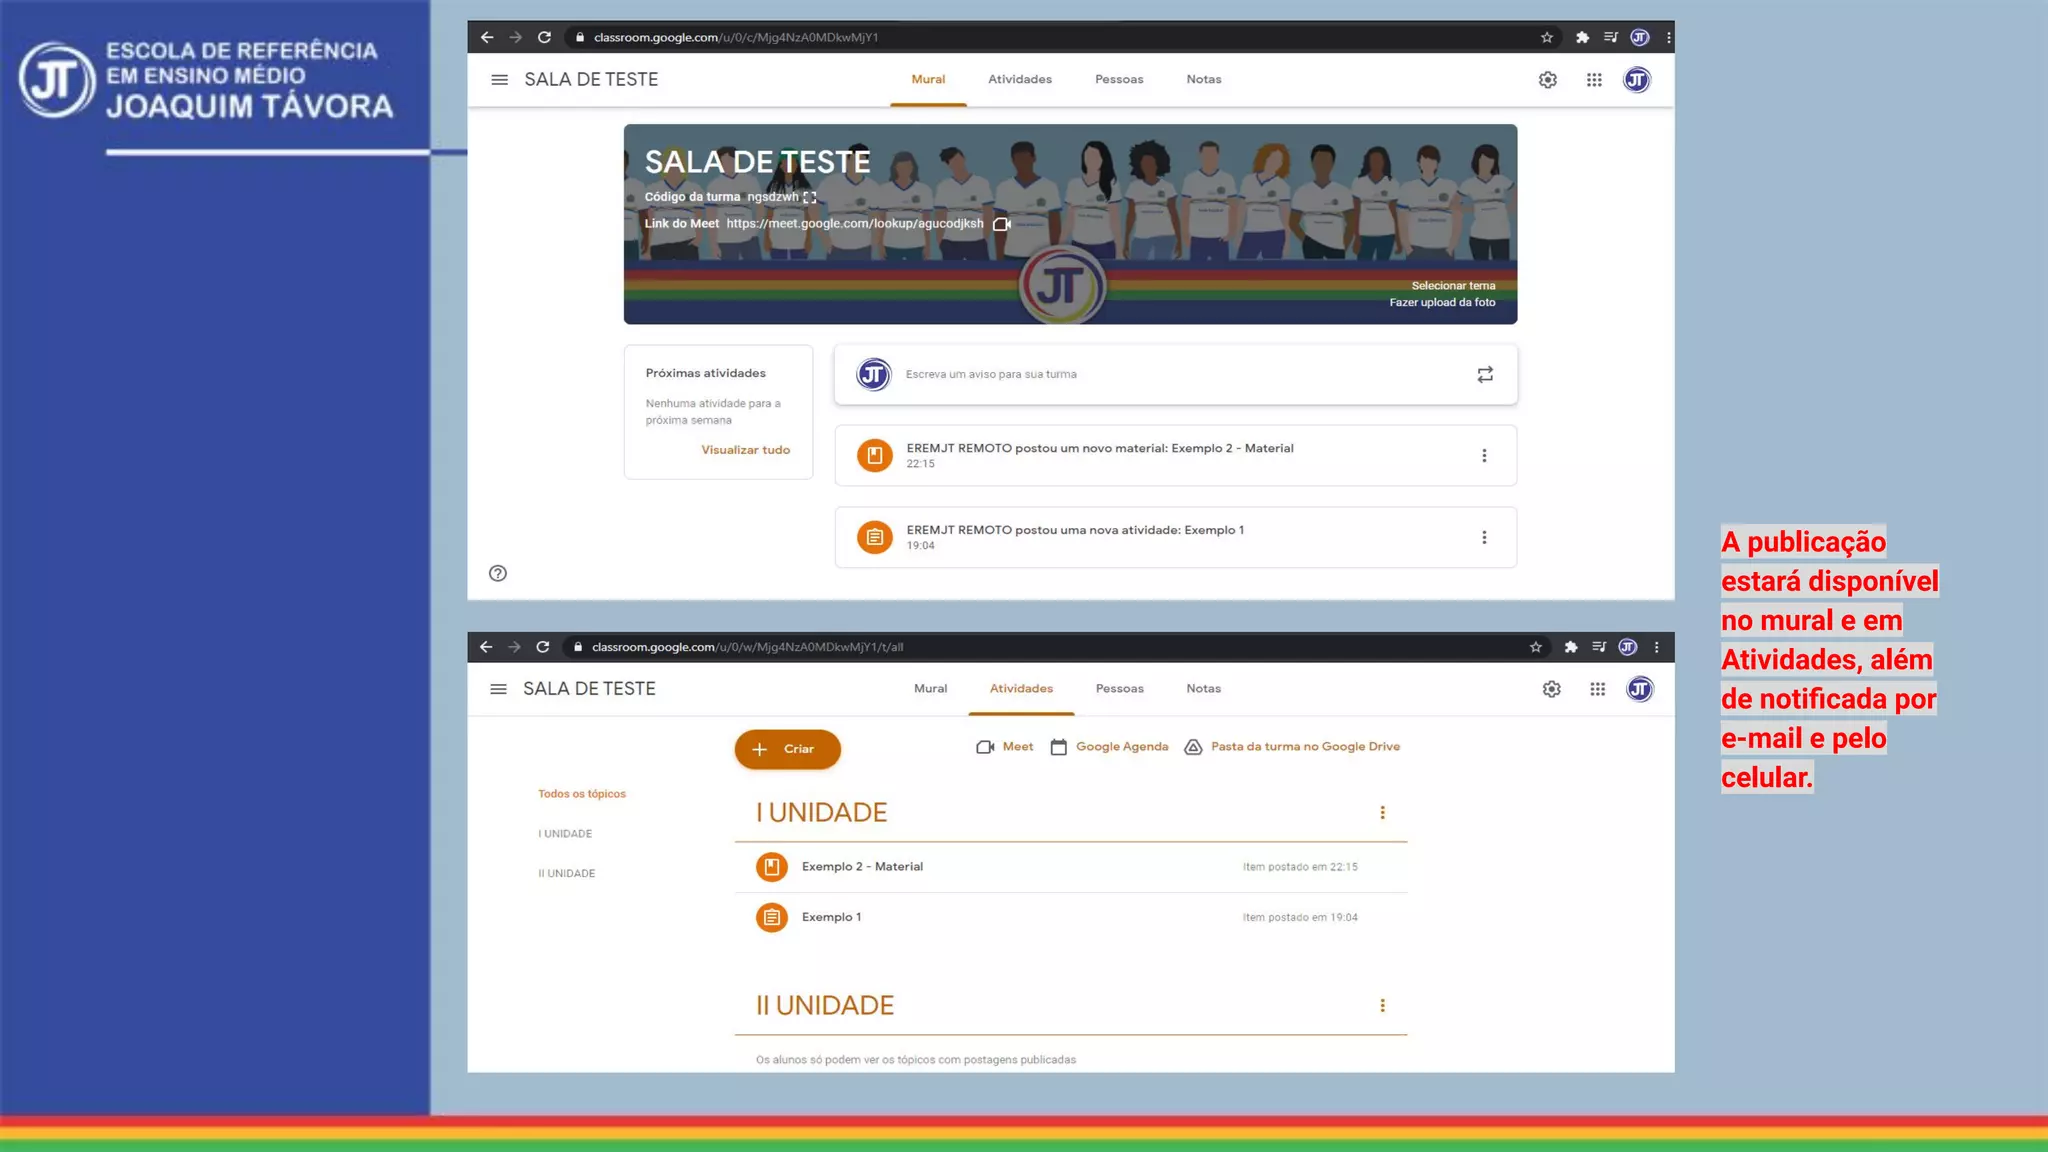This screenshot has height=1152, width=2048.
Task: Open Notas tab in the Mural window
Action: click(1204, 79)
